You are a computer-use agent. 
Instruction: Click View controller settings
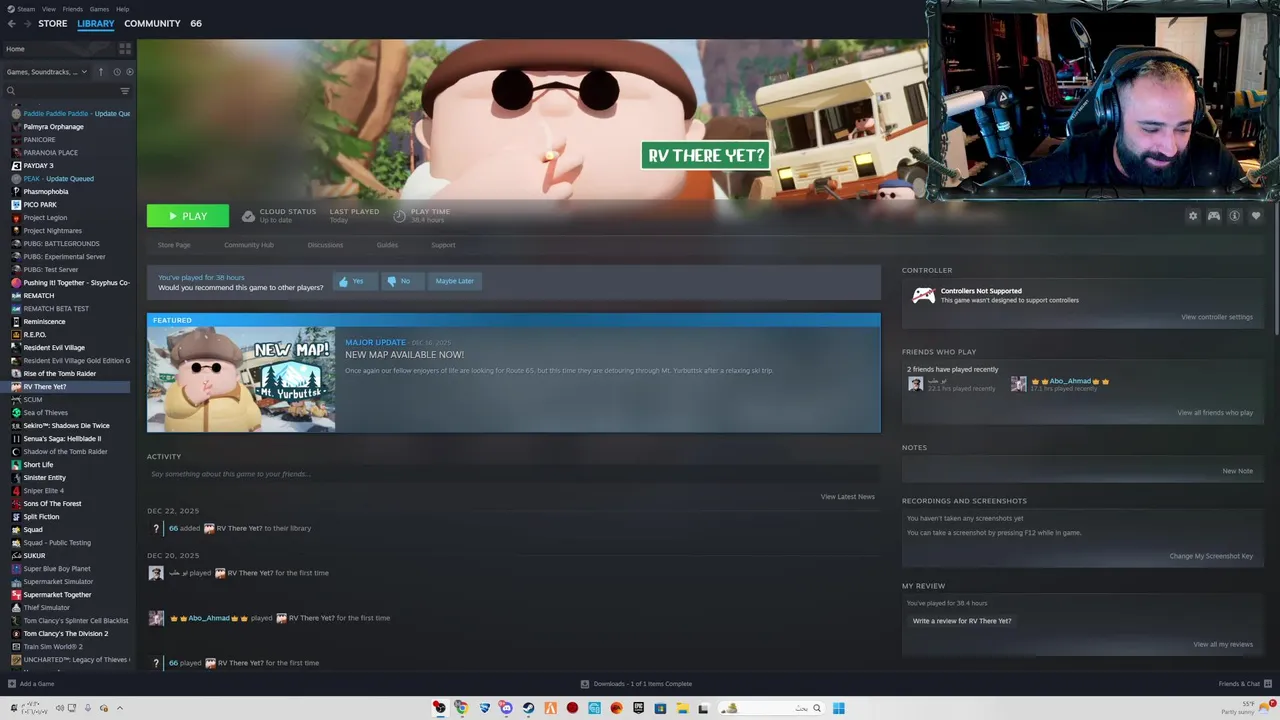[x=1216, y=317]
